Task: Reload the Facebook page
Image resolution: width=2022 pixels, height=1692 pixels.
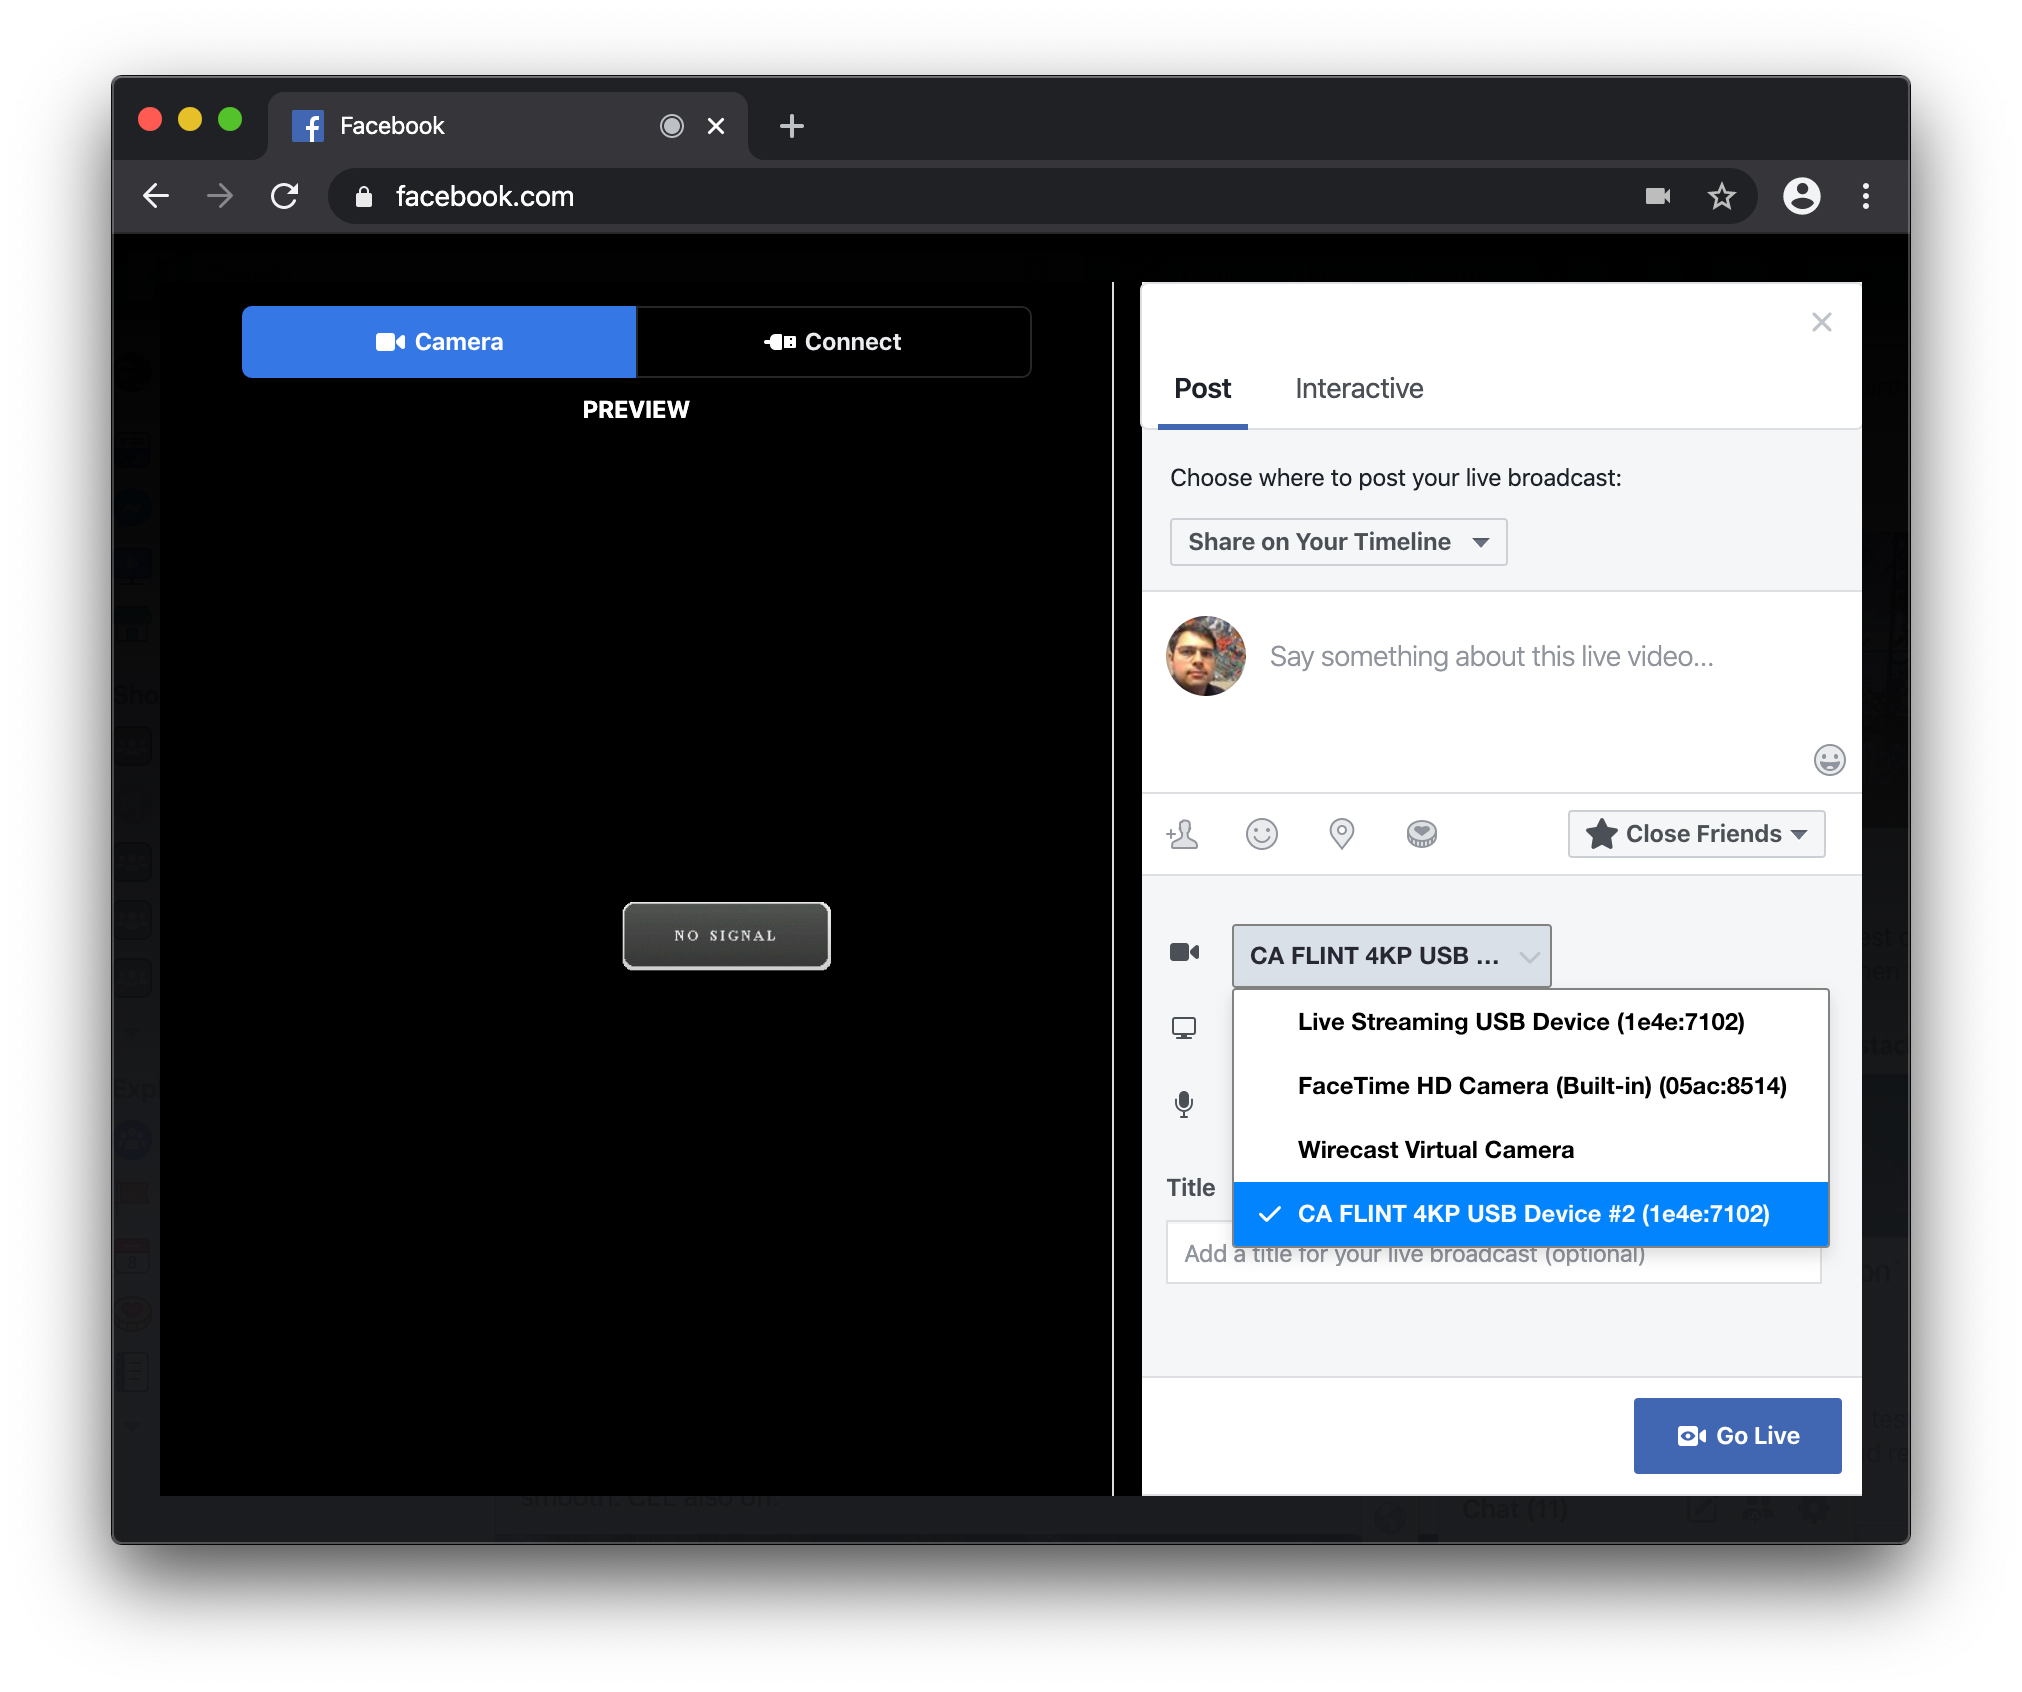Action: click(x=285, y=196)
